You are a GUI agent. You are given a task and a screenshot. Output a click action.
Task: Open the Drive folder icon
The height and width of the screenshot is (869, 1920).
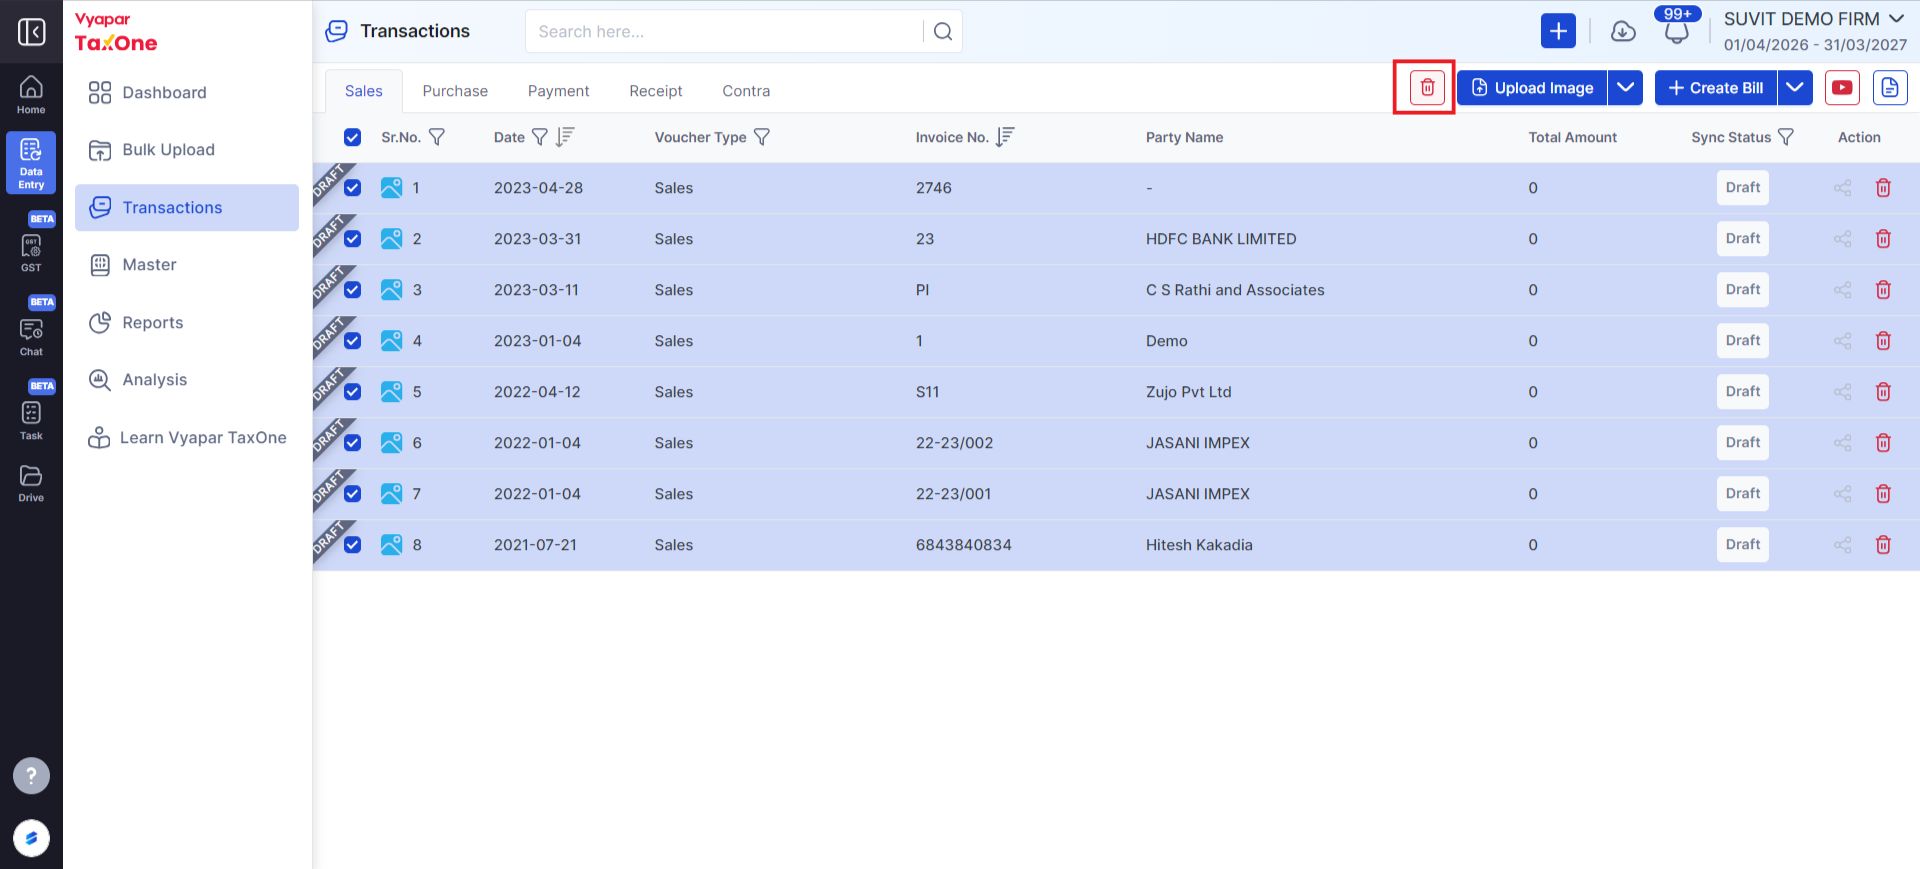(31, 483)
